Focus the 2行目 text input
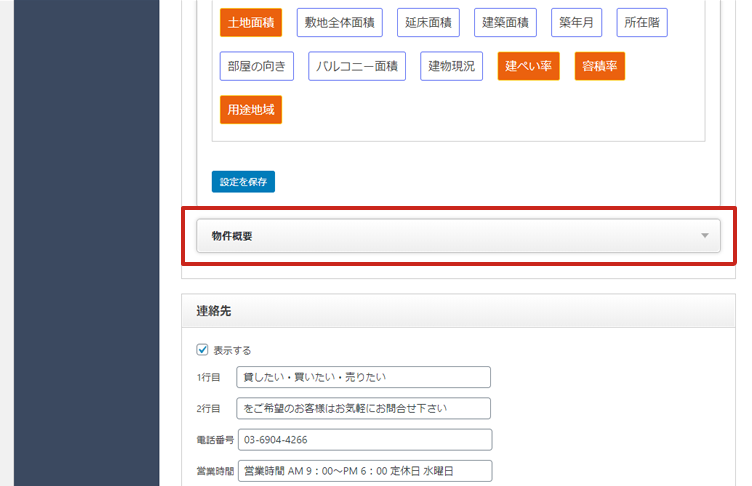Image resolution: width=752 pixels, height=486 pixels. tap(364, 408)
